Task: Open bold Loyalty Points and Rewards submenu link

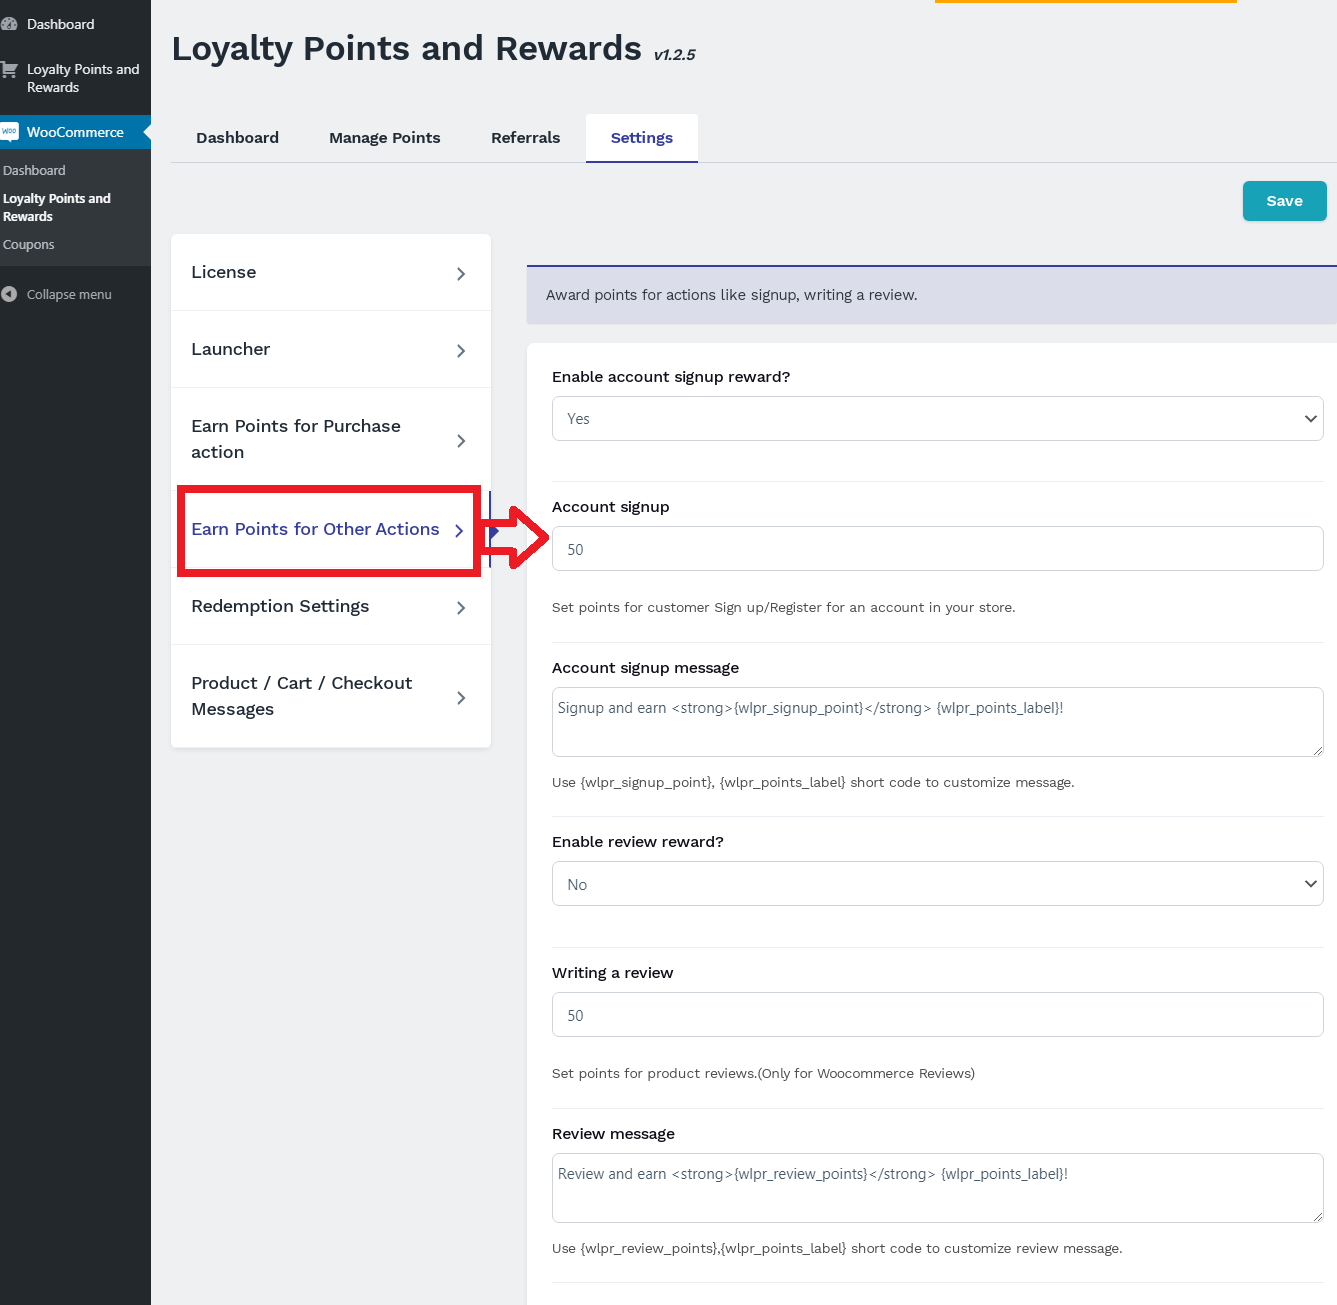Action: click(57, 207)
